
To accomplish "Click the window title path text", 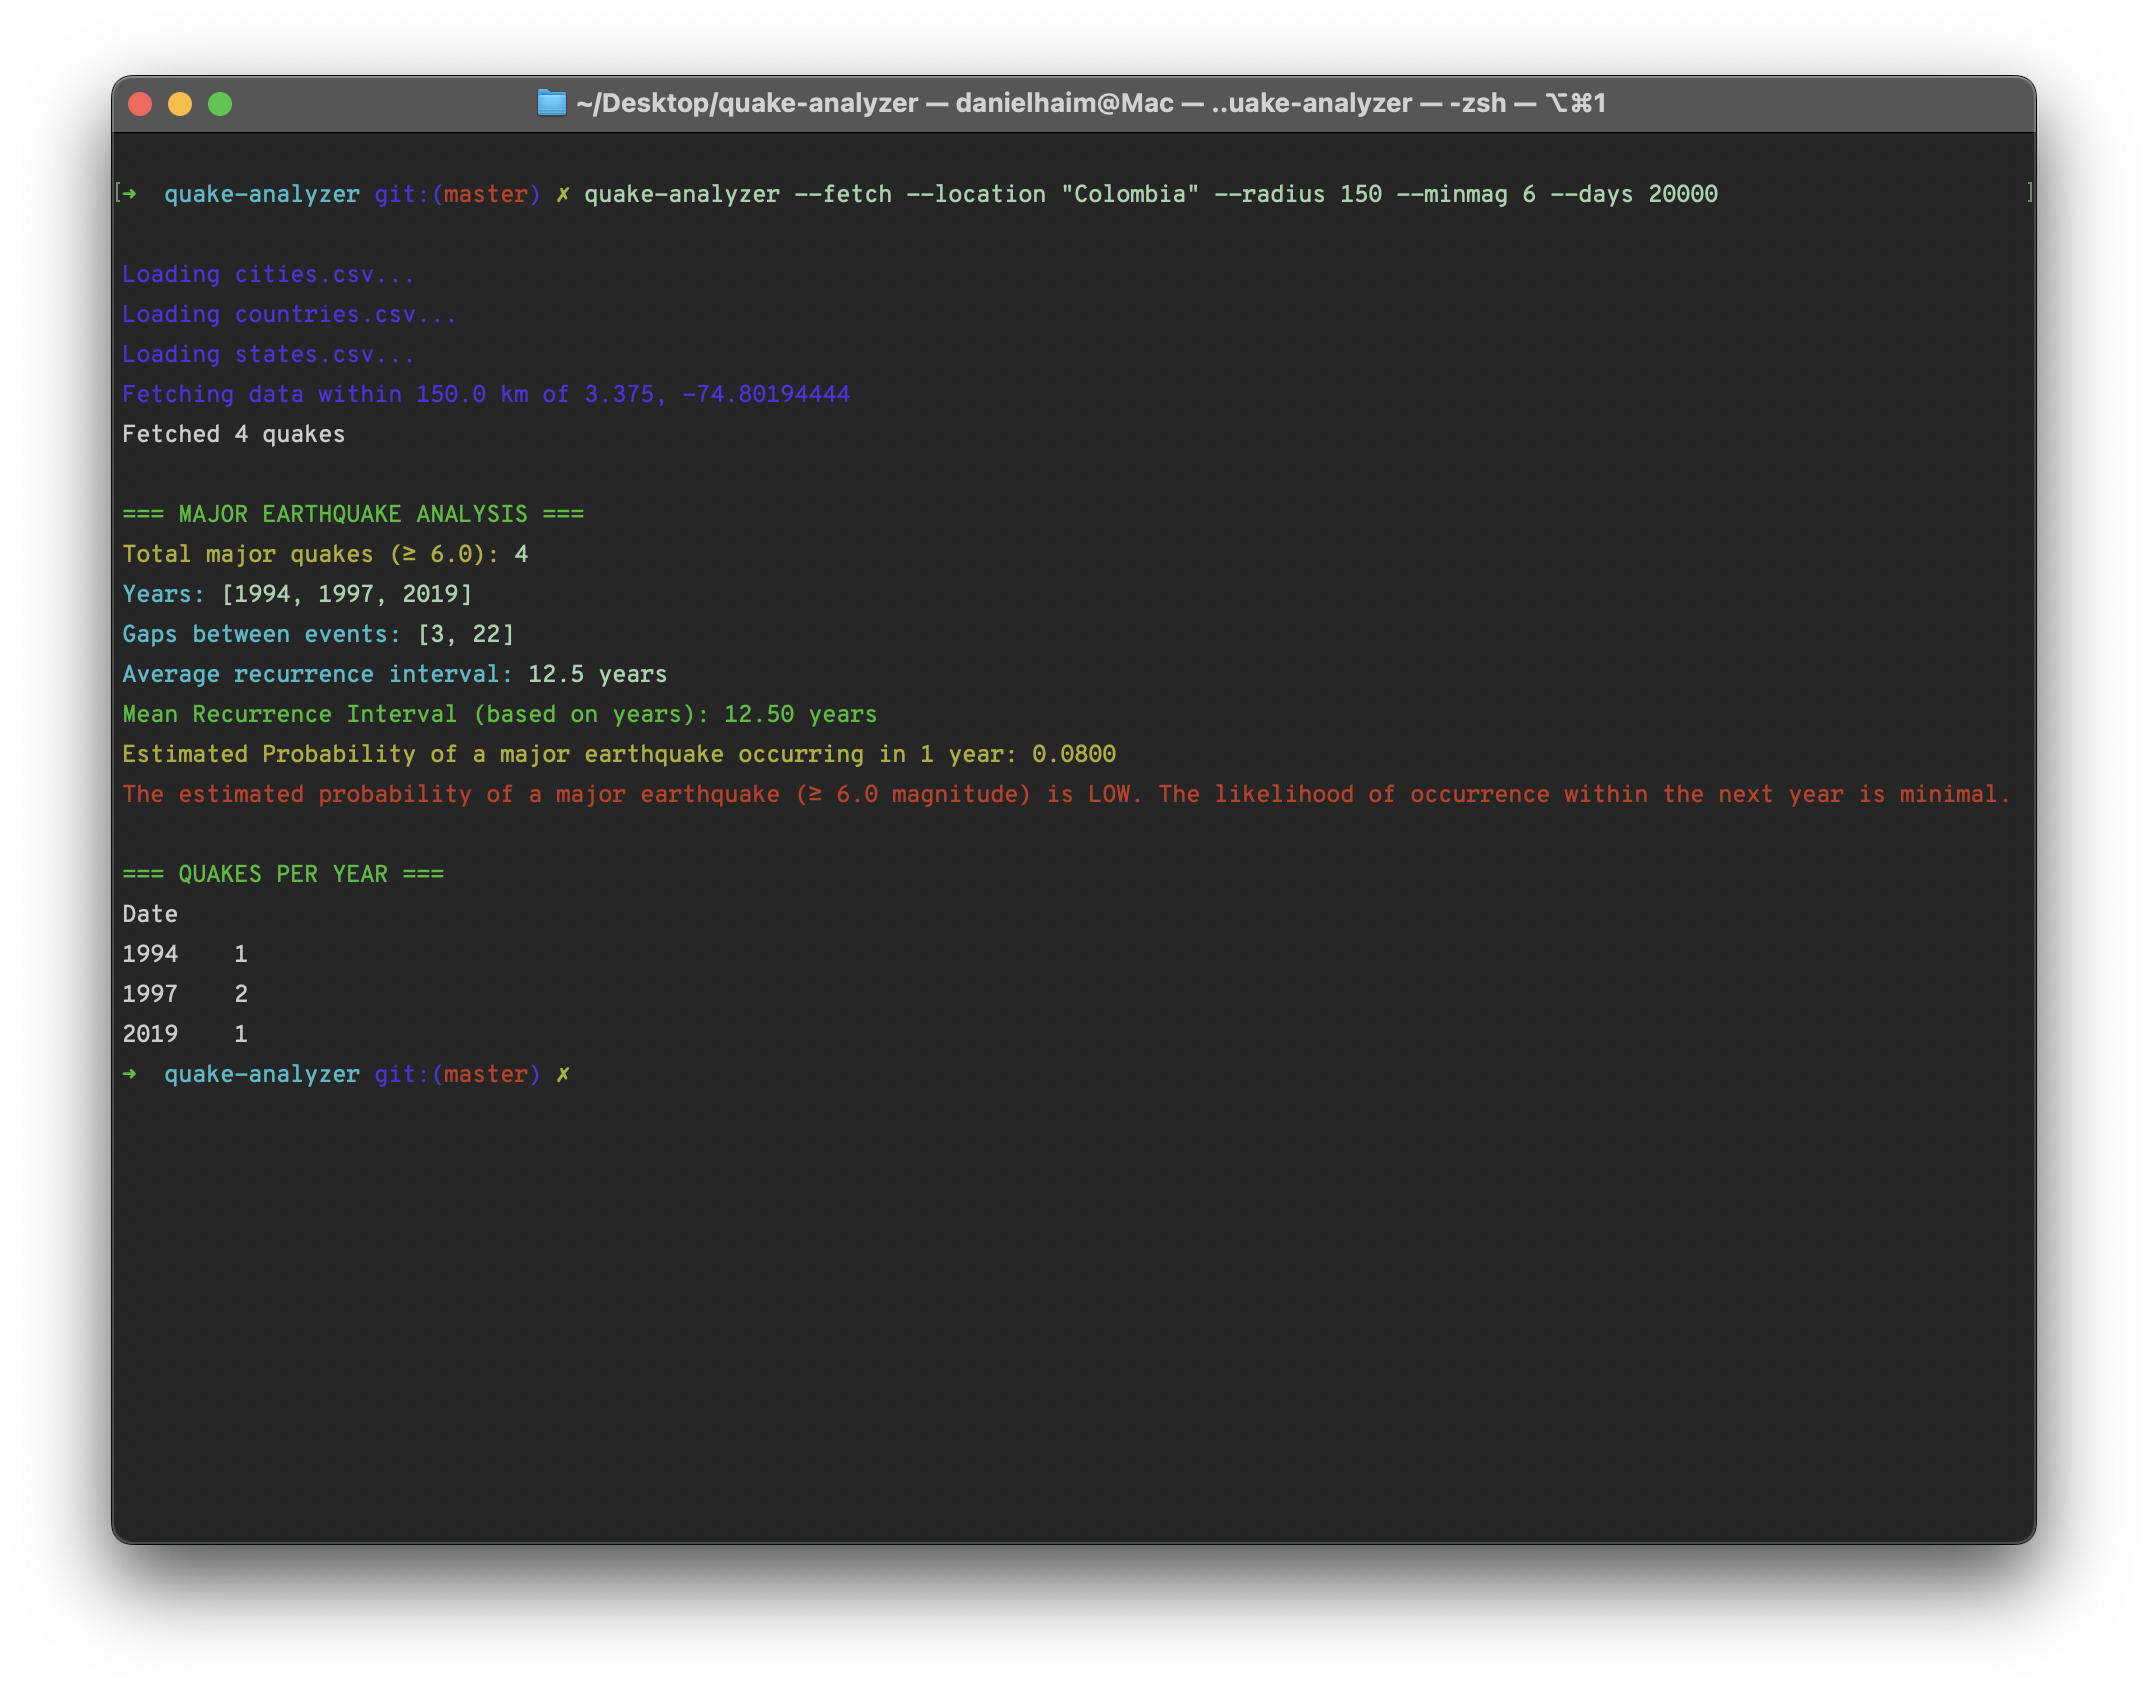I will [745, 103].
